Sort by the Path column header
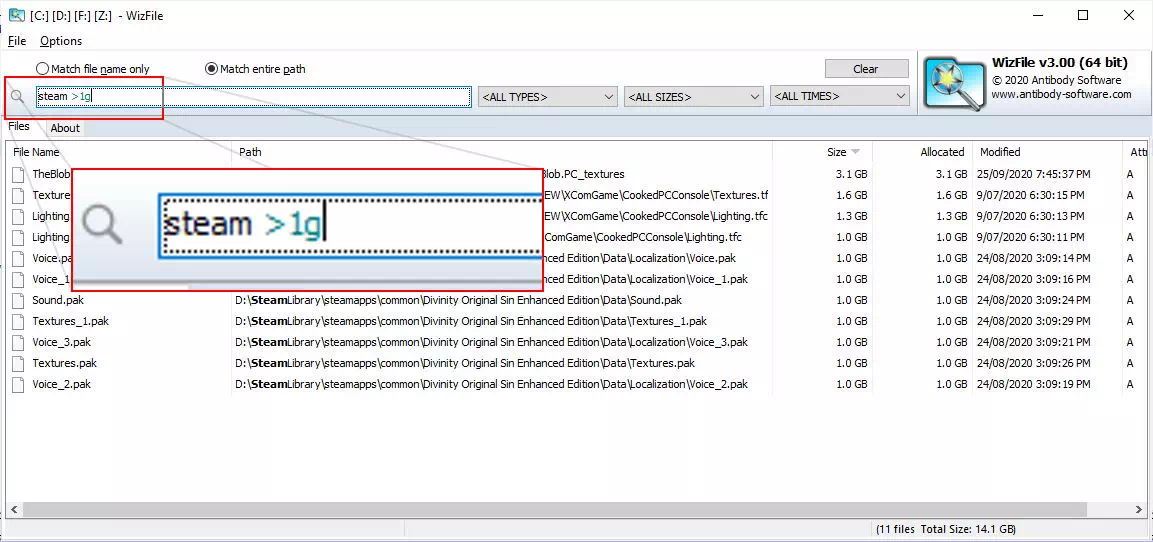This screenshot has width=1153, height=542. coord(250,152)
